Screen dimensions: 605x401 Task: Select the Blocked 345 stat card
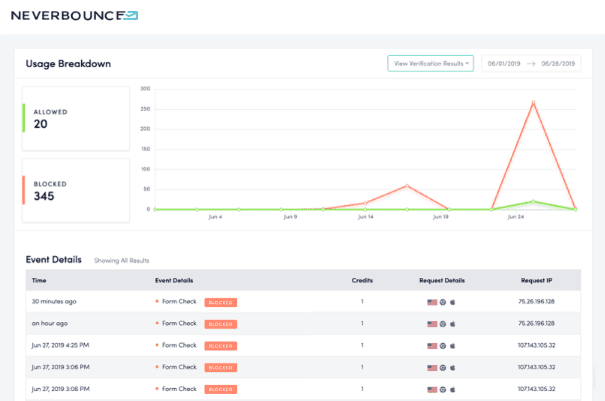click(x=78, y=190)
